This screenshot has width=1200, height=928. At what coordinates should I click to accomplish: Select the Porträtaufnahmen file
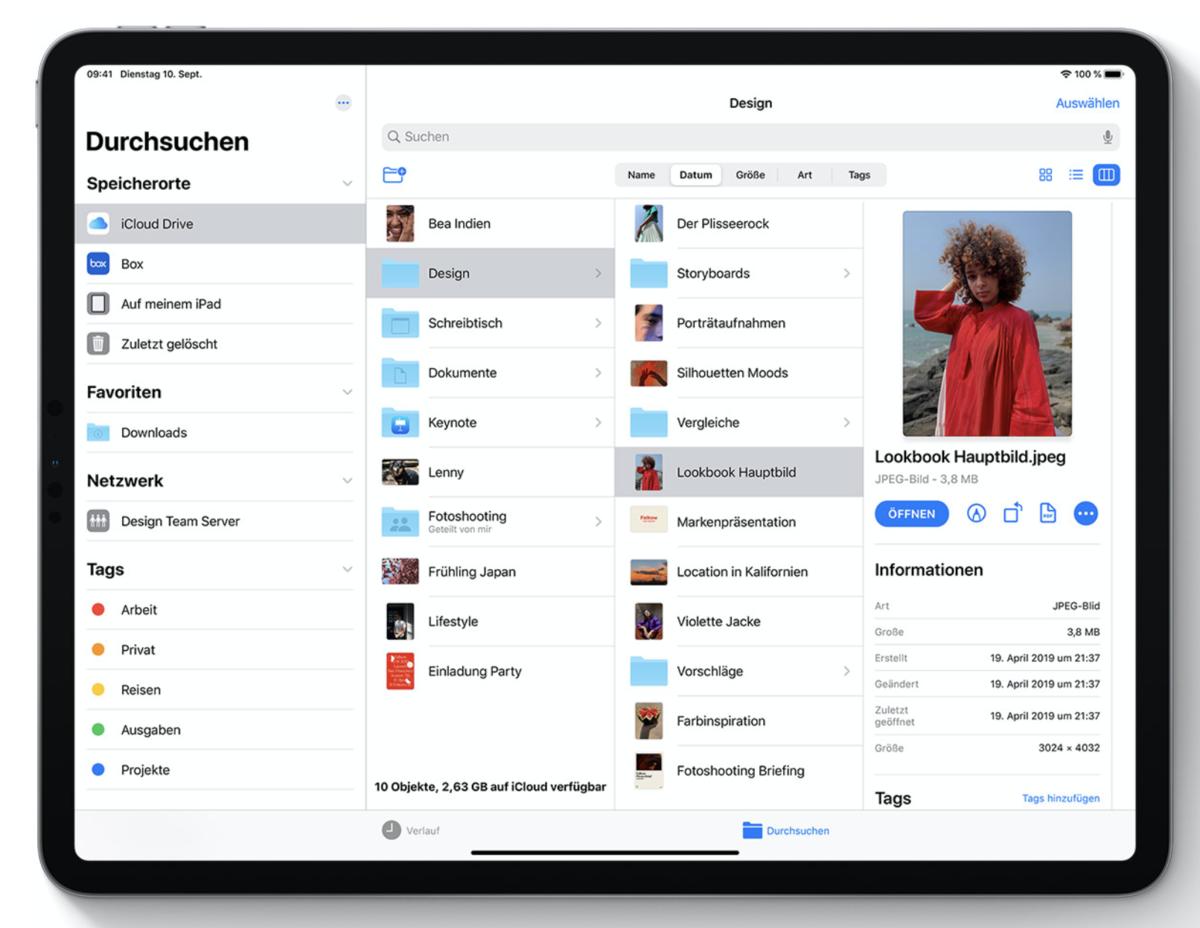[739, 323]
